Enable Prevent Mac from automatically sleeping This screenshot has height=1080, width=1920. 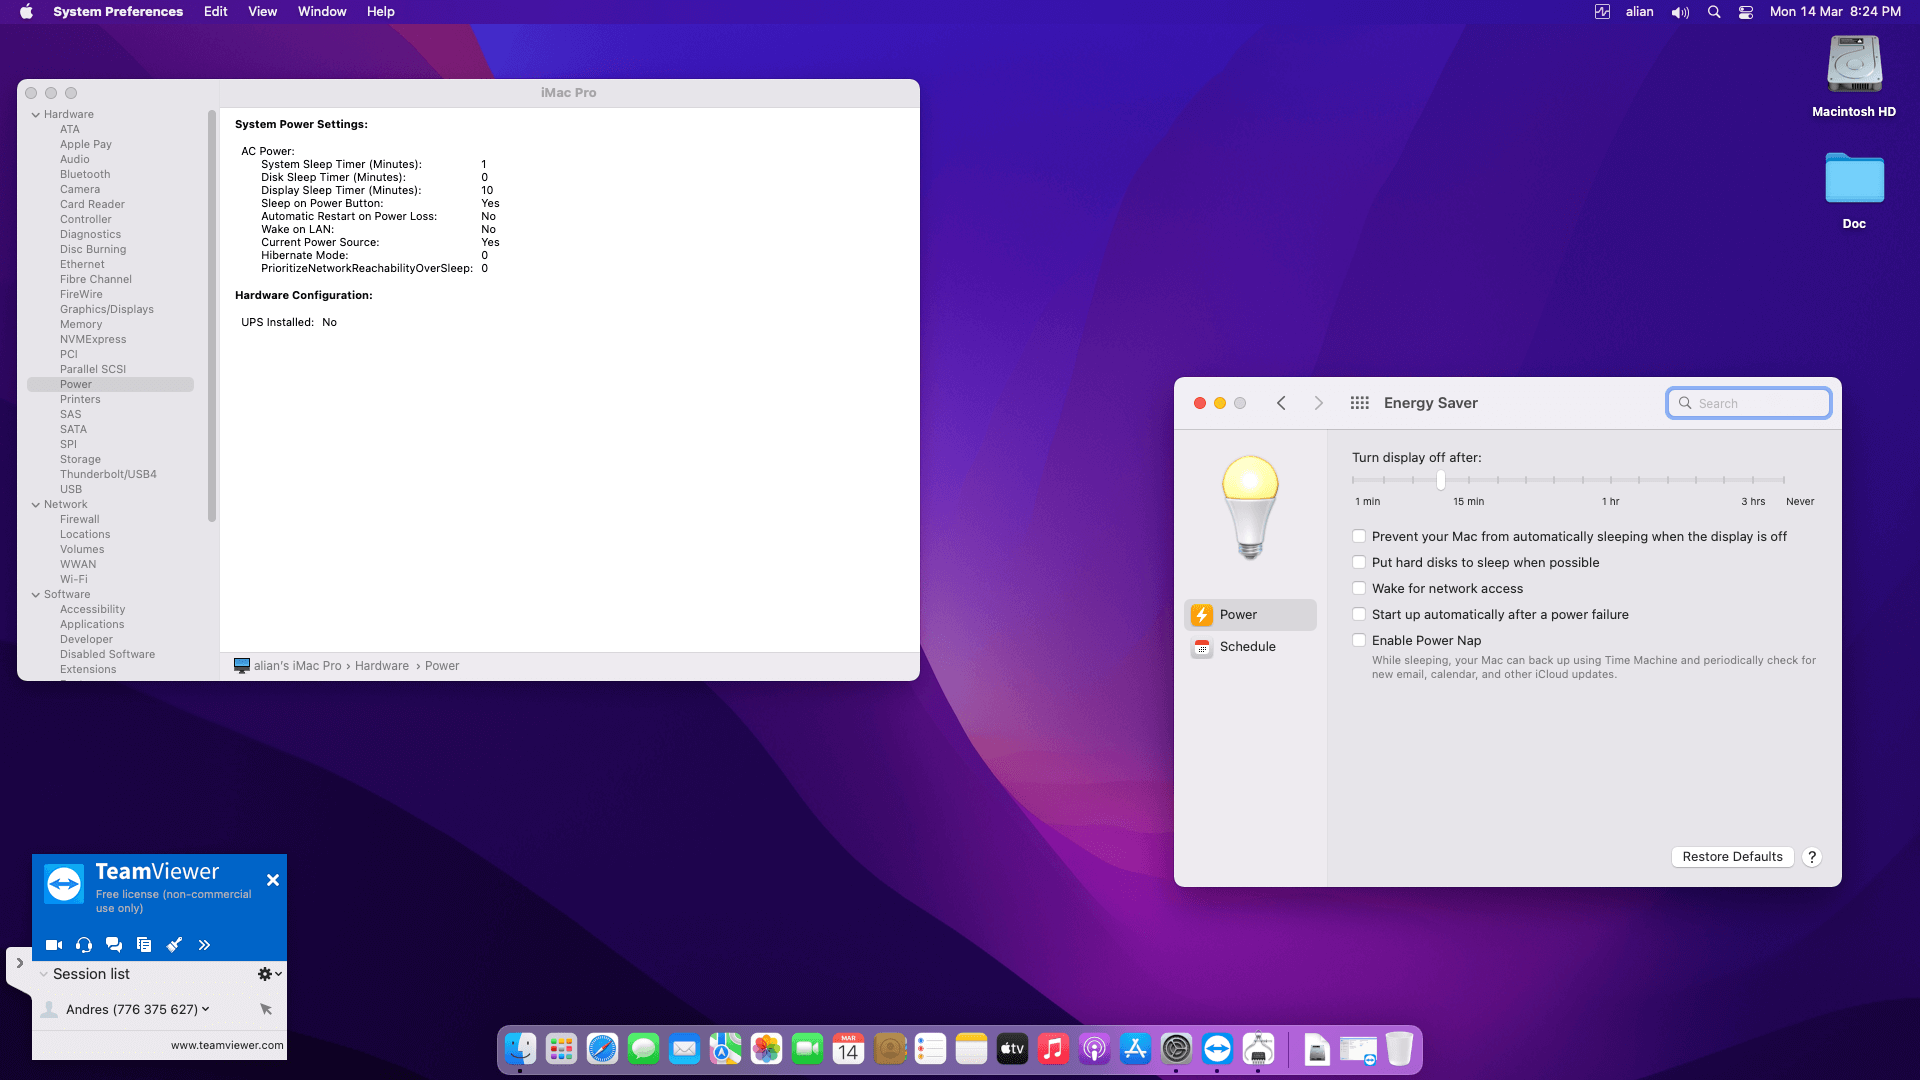click(x=1359, y=537)
